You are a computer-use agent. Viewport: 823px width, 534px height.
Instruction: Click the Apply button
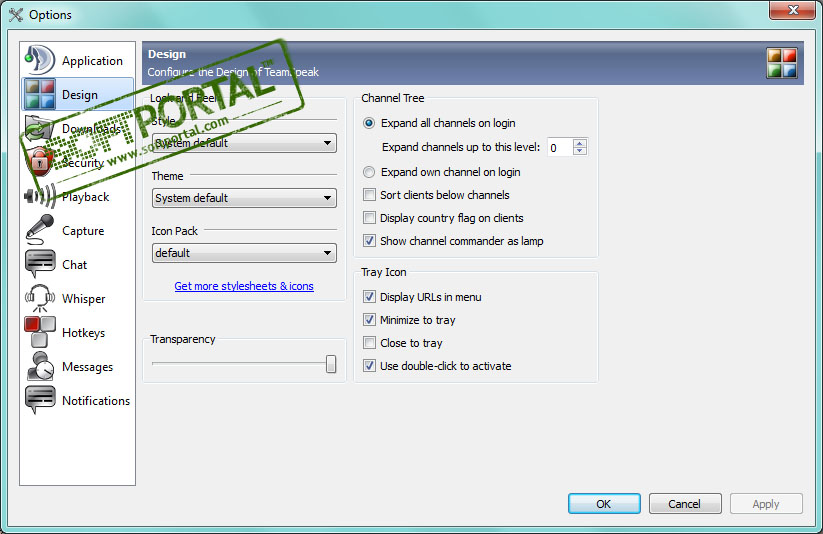(766, 504)
